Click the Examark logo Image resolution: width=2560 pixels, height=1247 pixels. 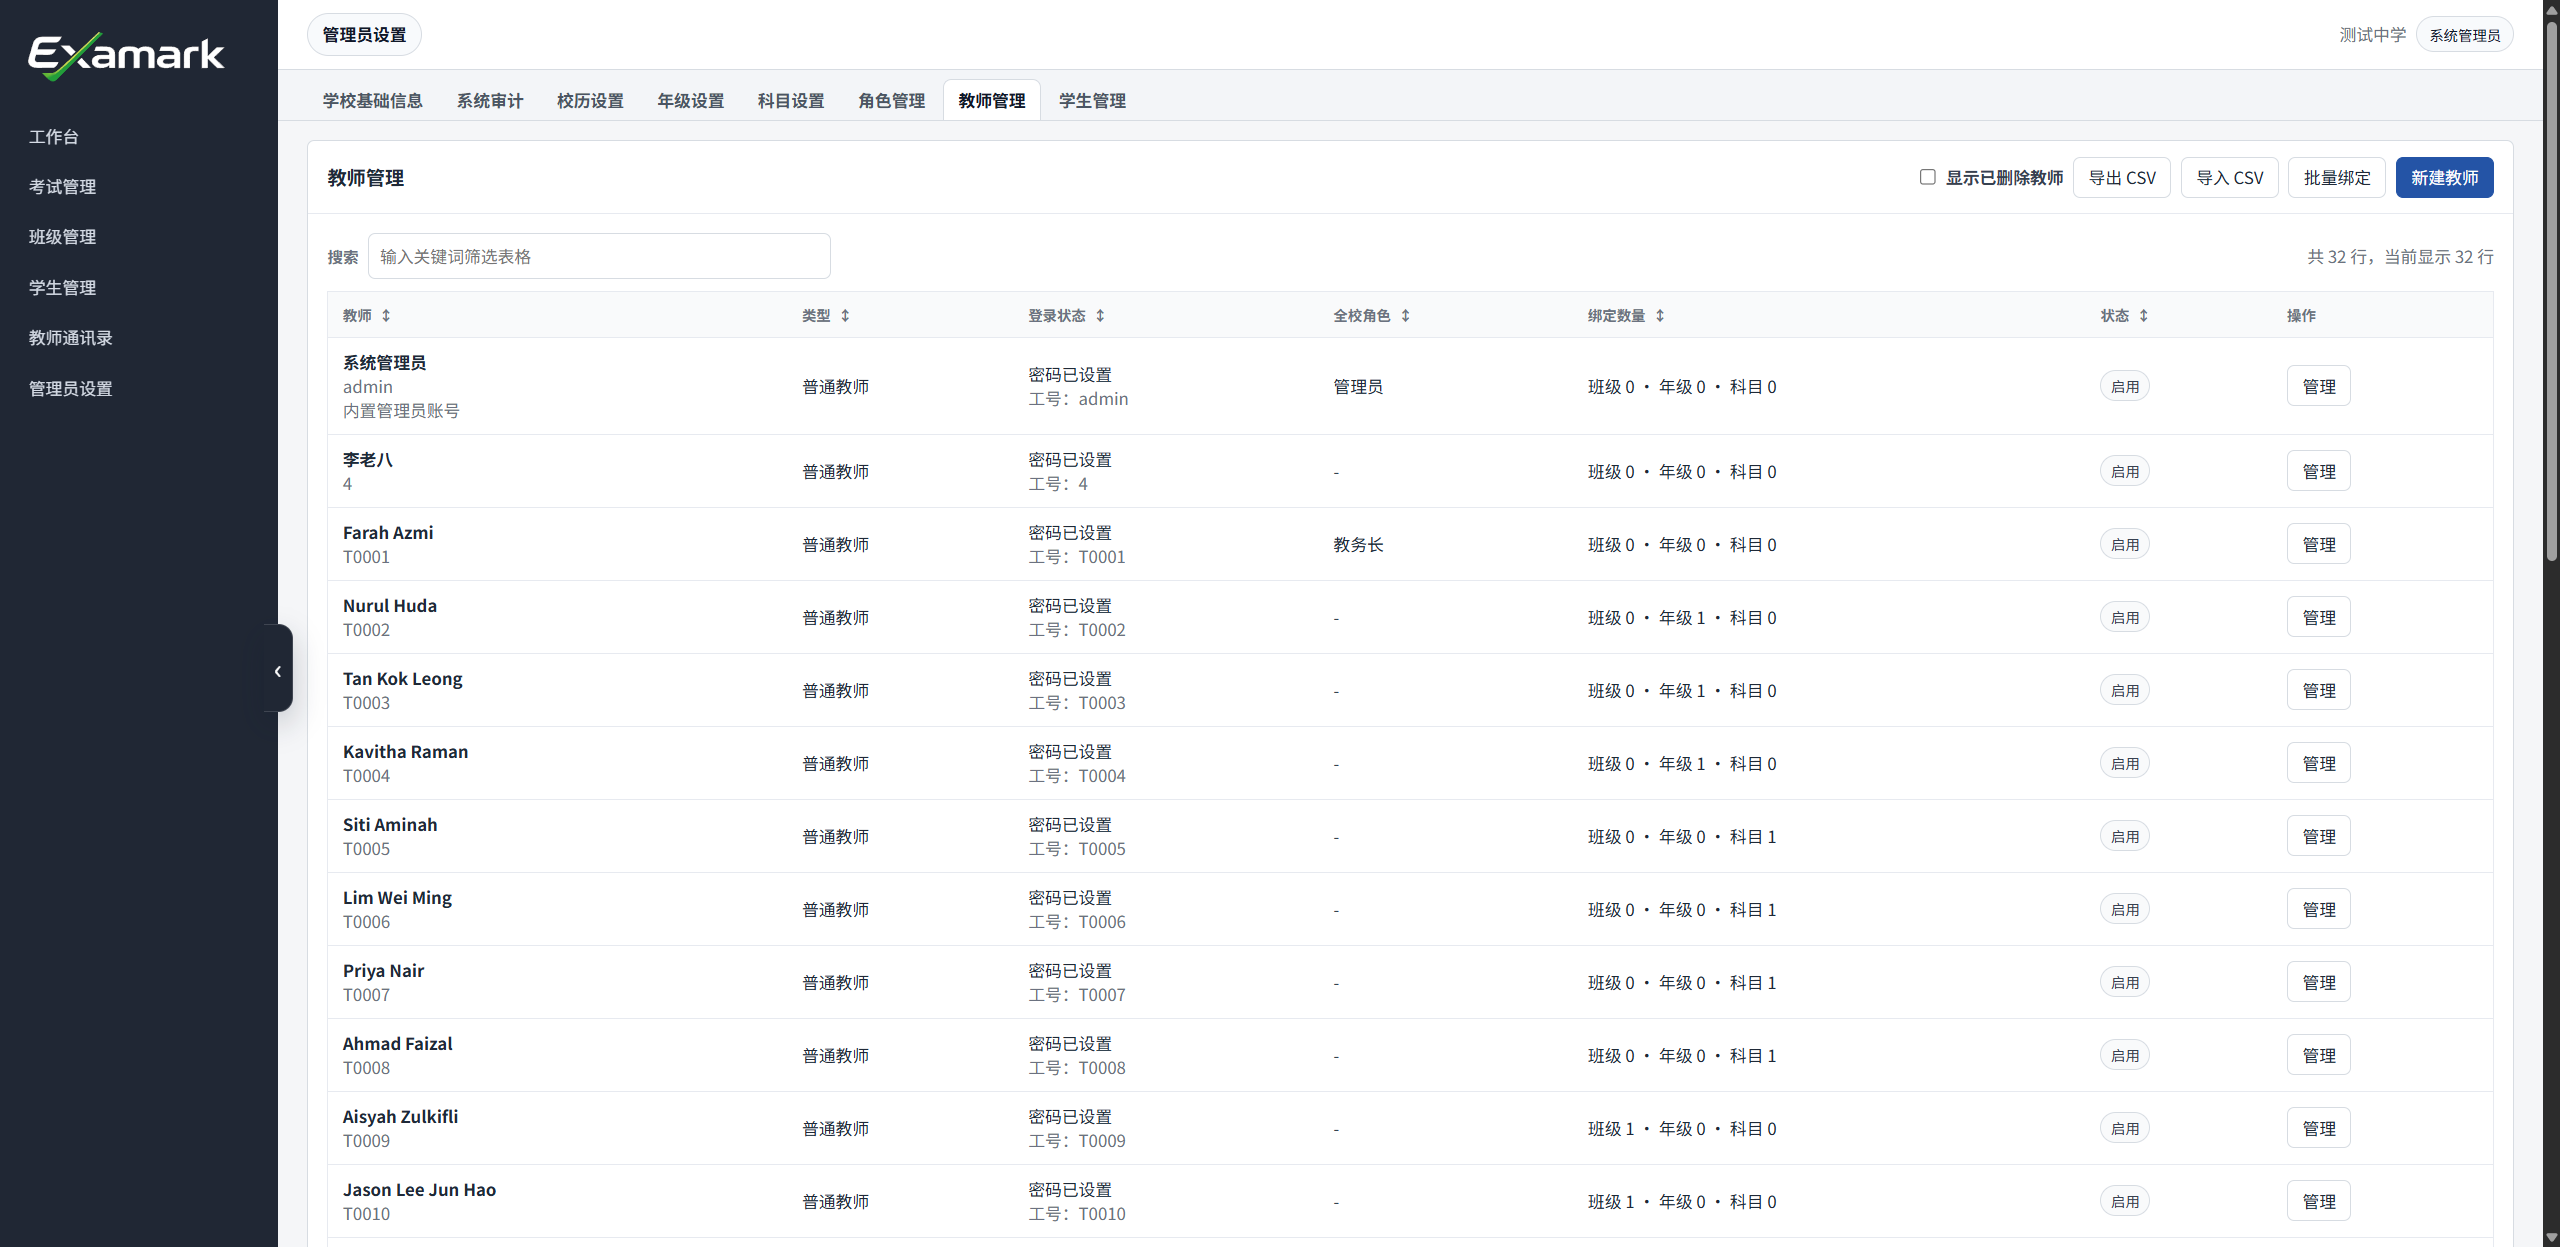point(126,55)
